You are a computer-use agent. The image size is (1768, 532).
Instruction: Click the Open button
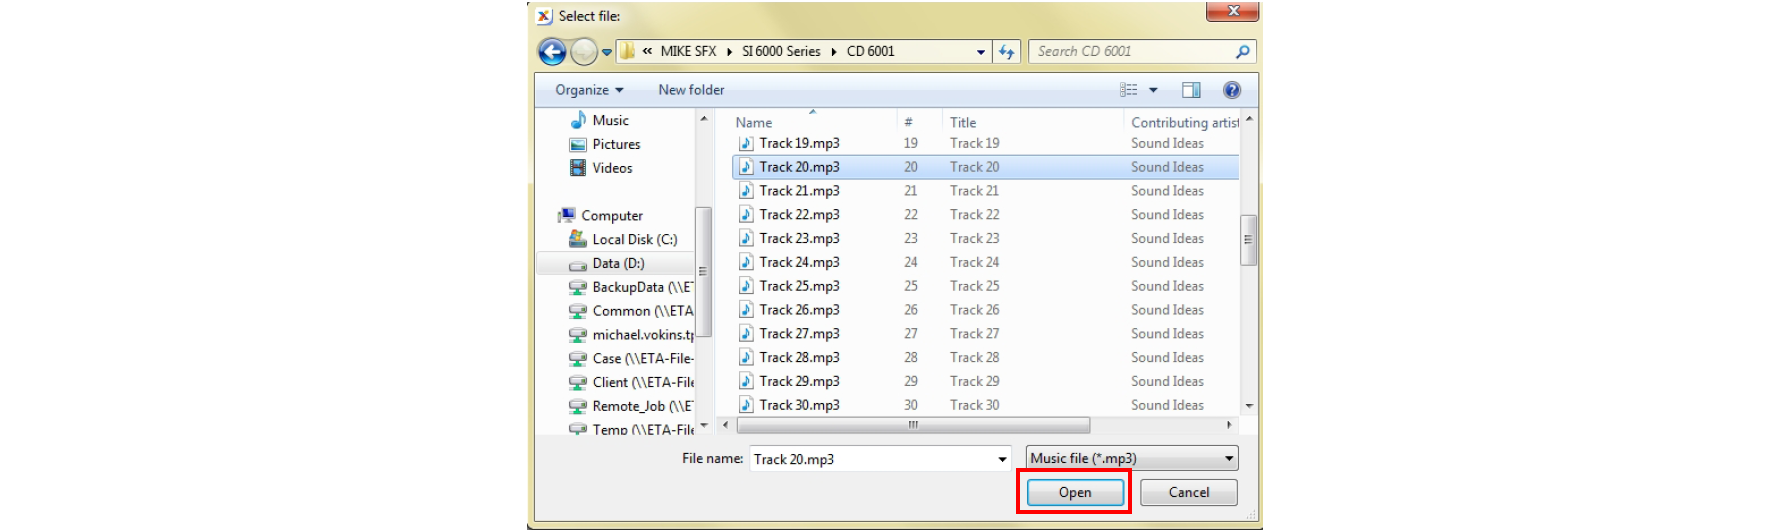pyautogui.click(x=1074, y=492)
